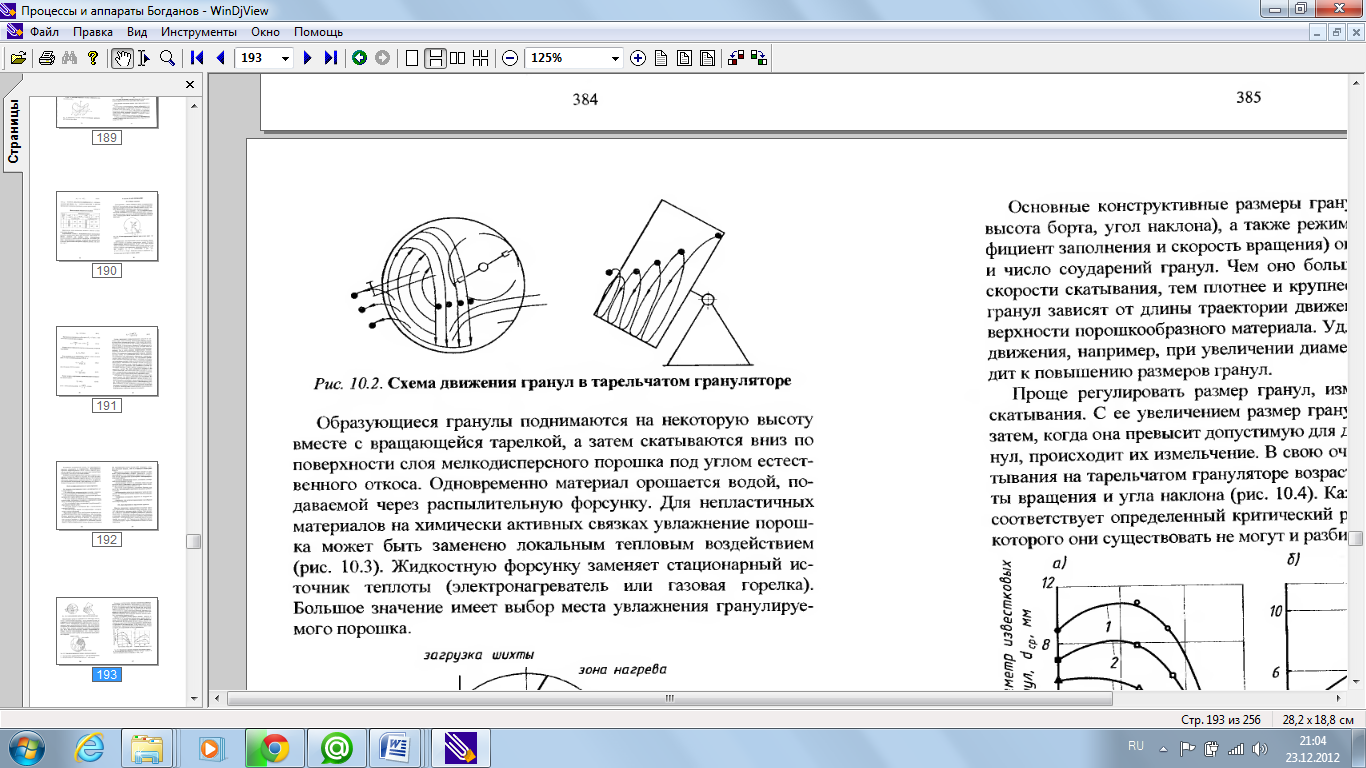Open Find with binoculars icon

tap(70, 58)
